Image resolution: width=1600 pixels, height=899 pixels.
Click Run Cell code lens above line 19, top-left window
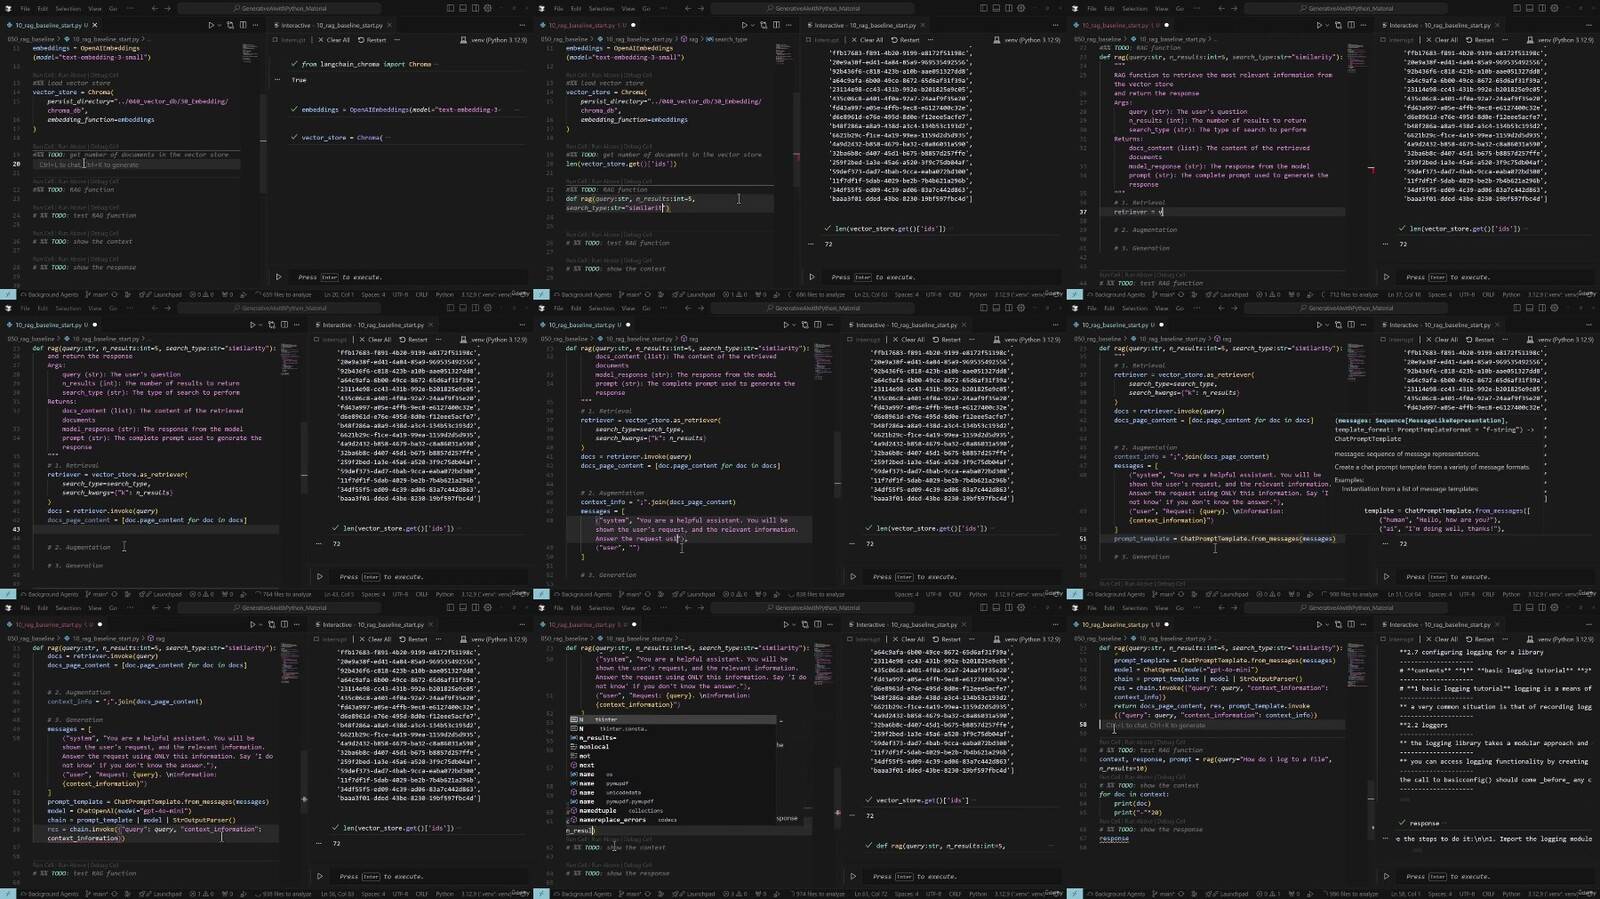(x=43, y=146)
